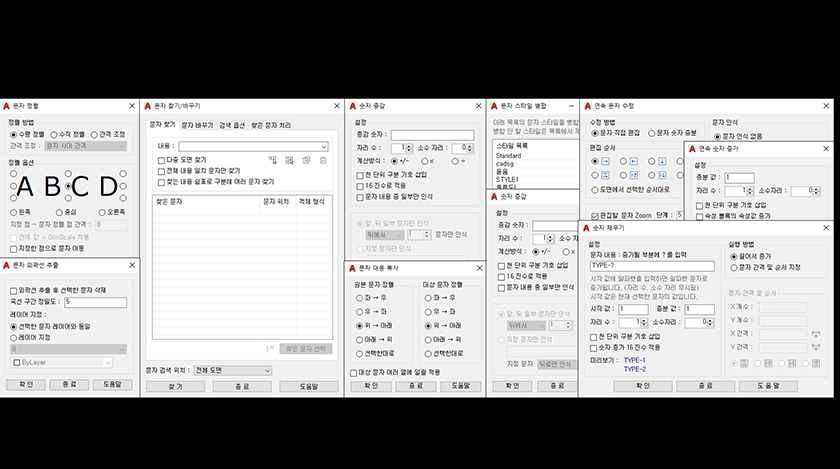
Task: Click 찾기 button in 문자 찾기/바꾸기
Action: click(x=176, y=386)
